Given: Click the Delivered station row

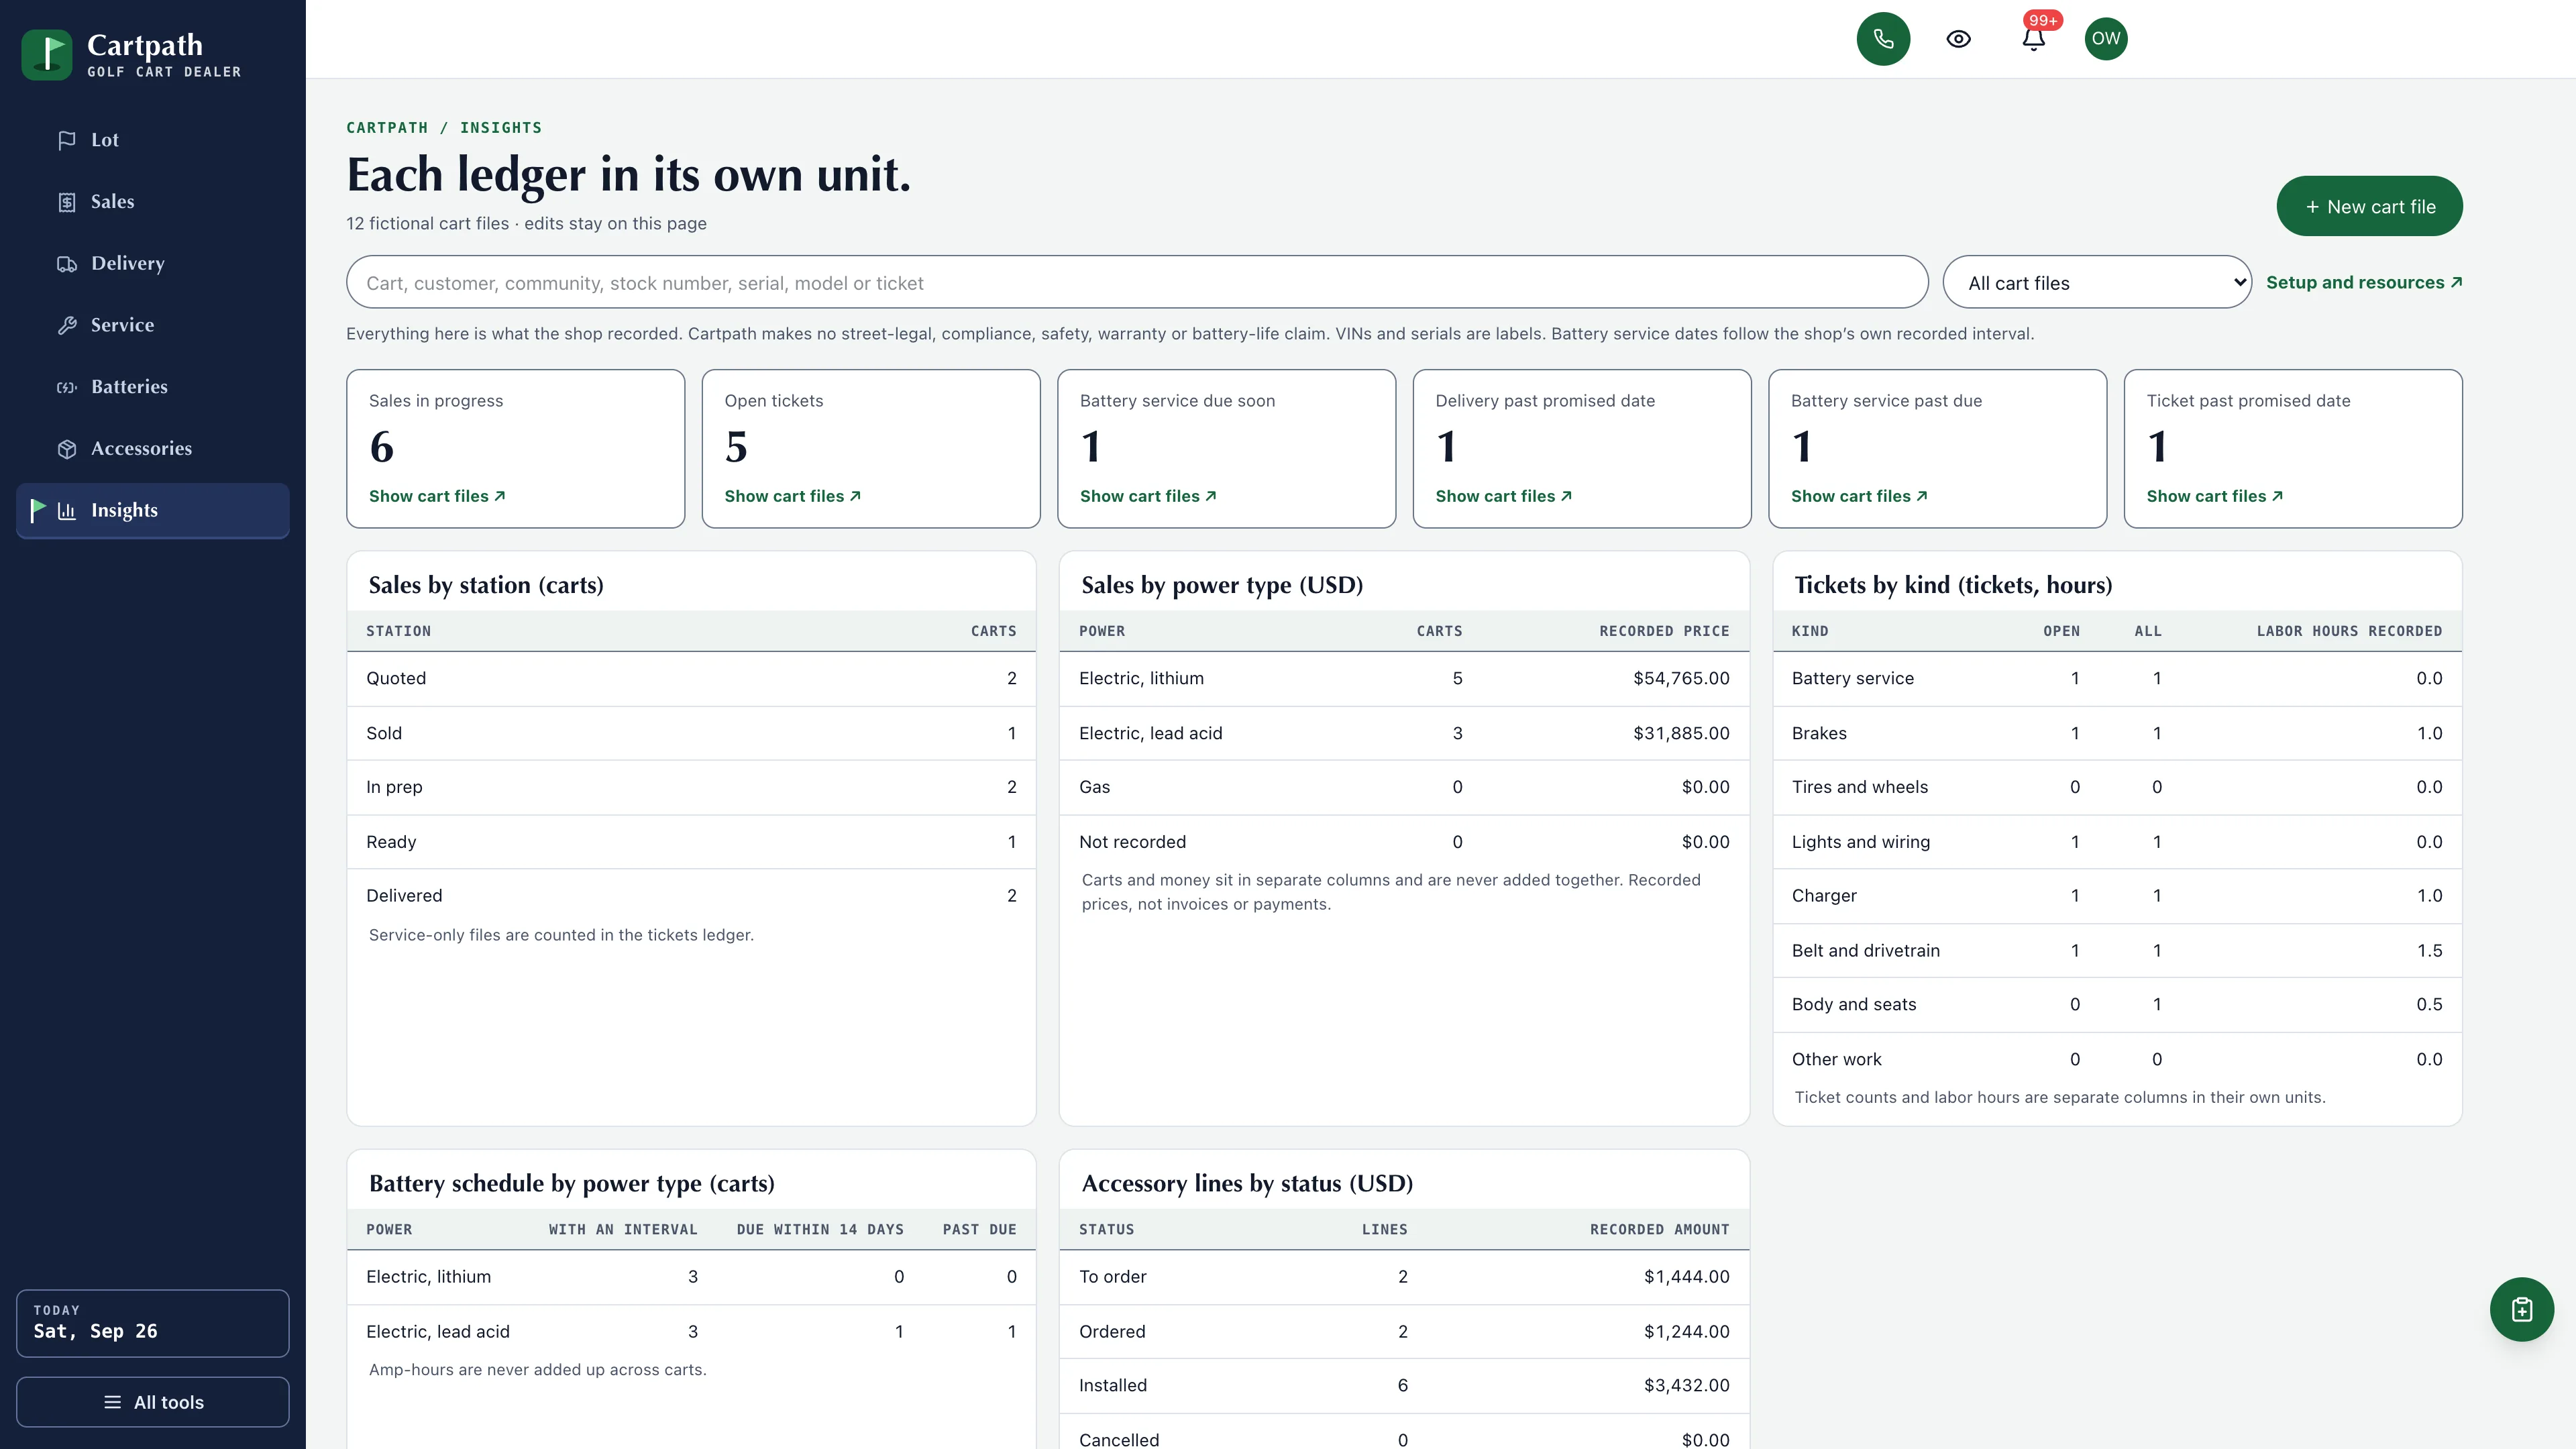Looking at the screenshot, I should [691, 896].
